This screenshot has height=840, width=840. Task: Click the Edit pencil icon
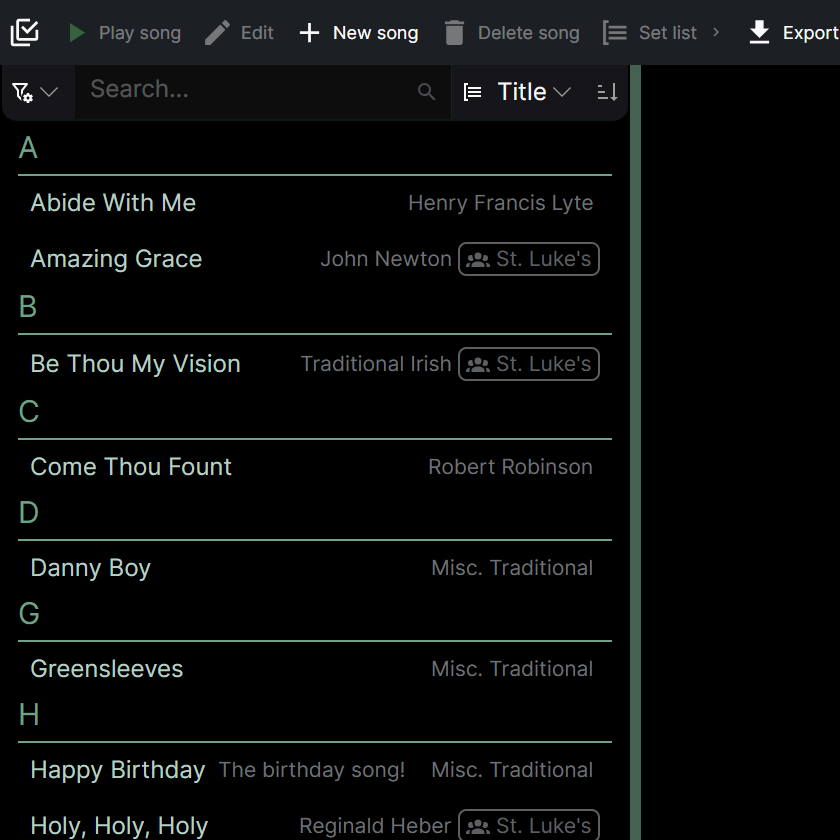click(218, 33)
